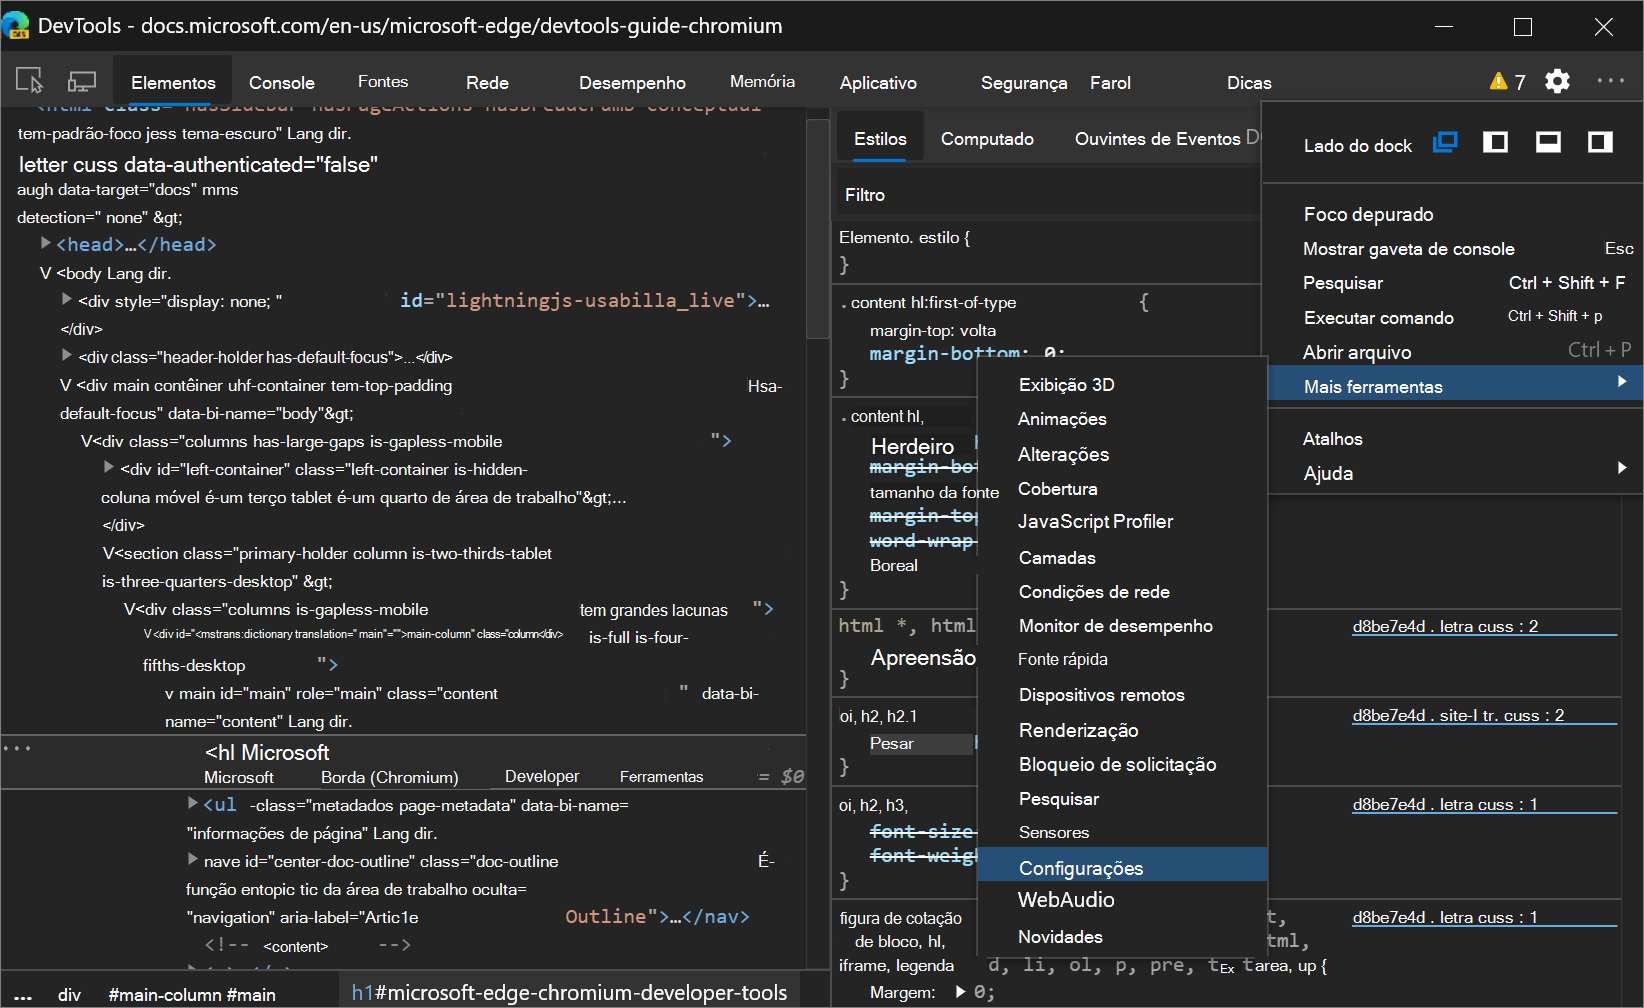Open Condições de rede tool
Viewport: 1644px width, 1008px height.
coord(1122,591)
